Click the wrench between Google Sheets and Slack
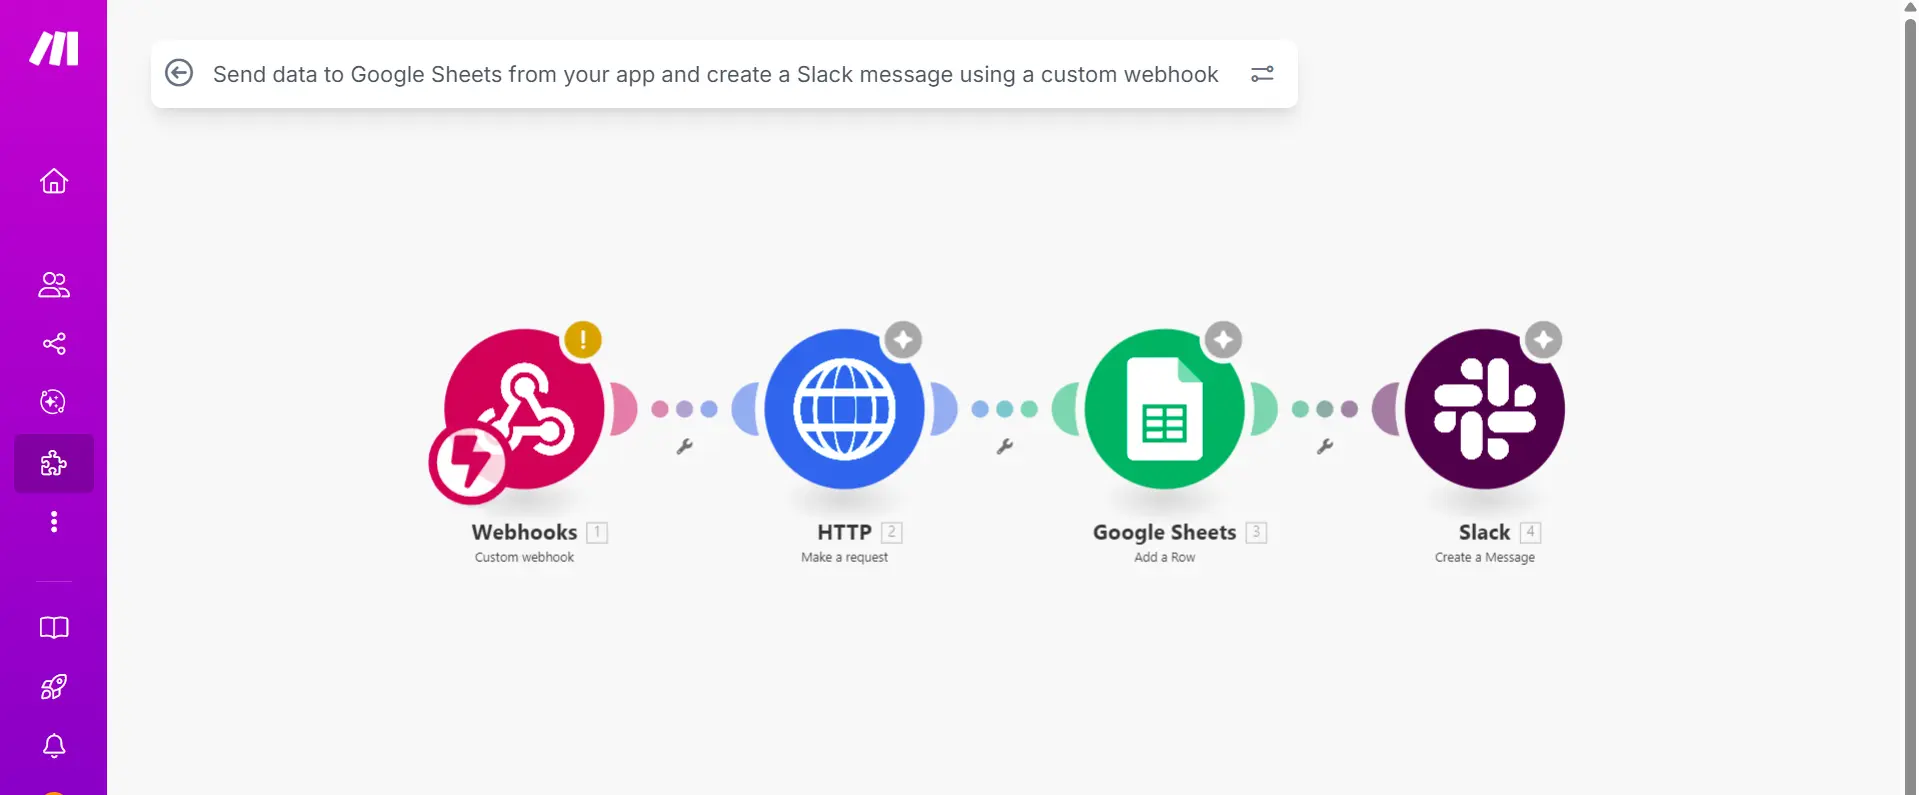The height and width of the screenshot is (795, 1919). [1325, 447]
